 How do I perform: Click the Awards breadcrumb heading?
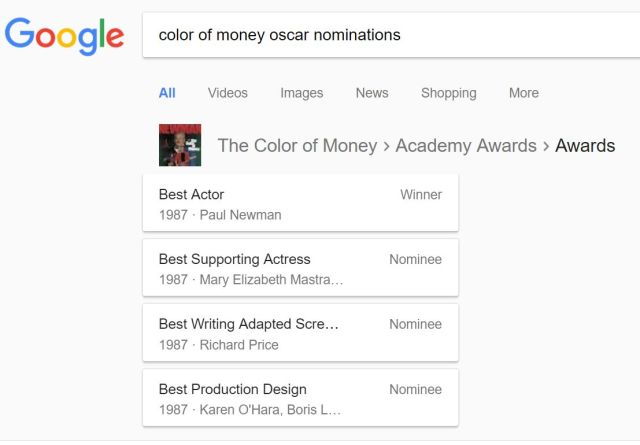[x=585, y=146]
